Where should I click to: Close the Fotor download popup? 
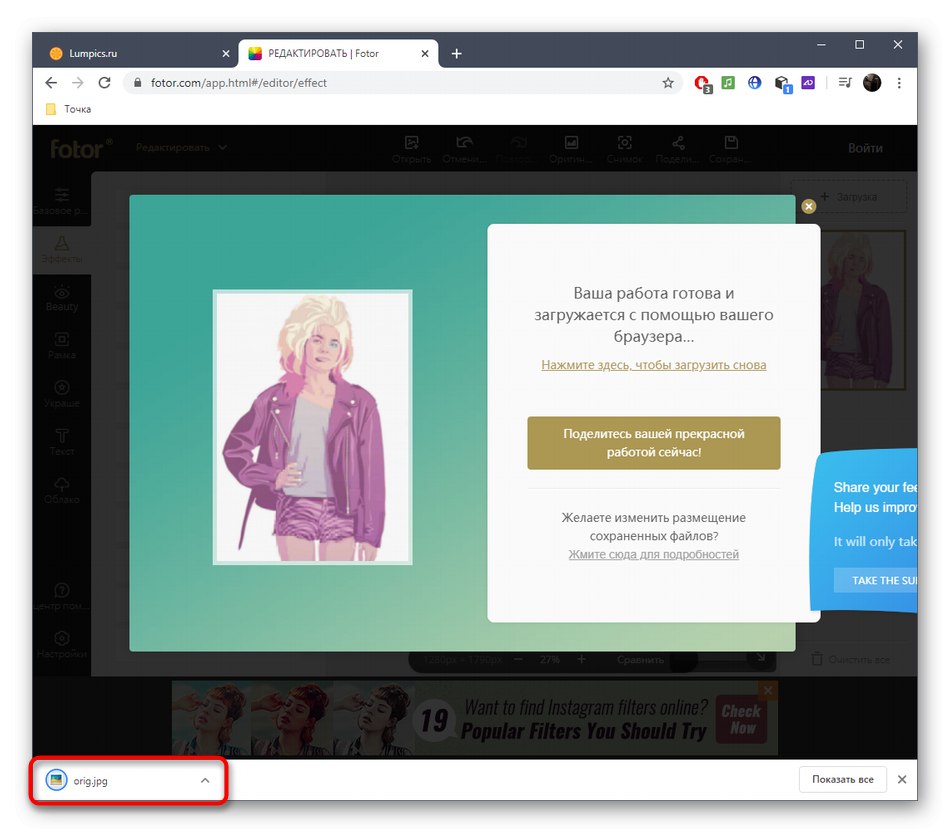808,206
